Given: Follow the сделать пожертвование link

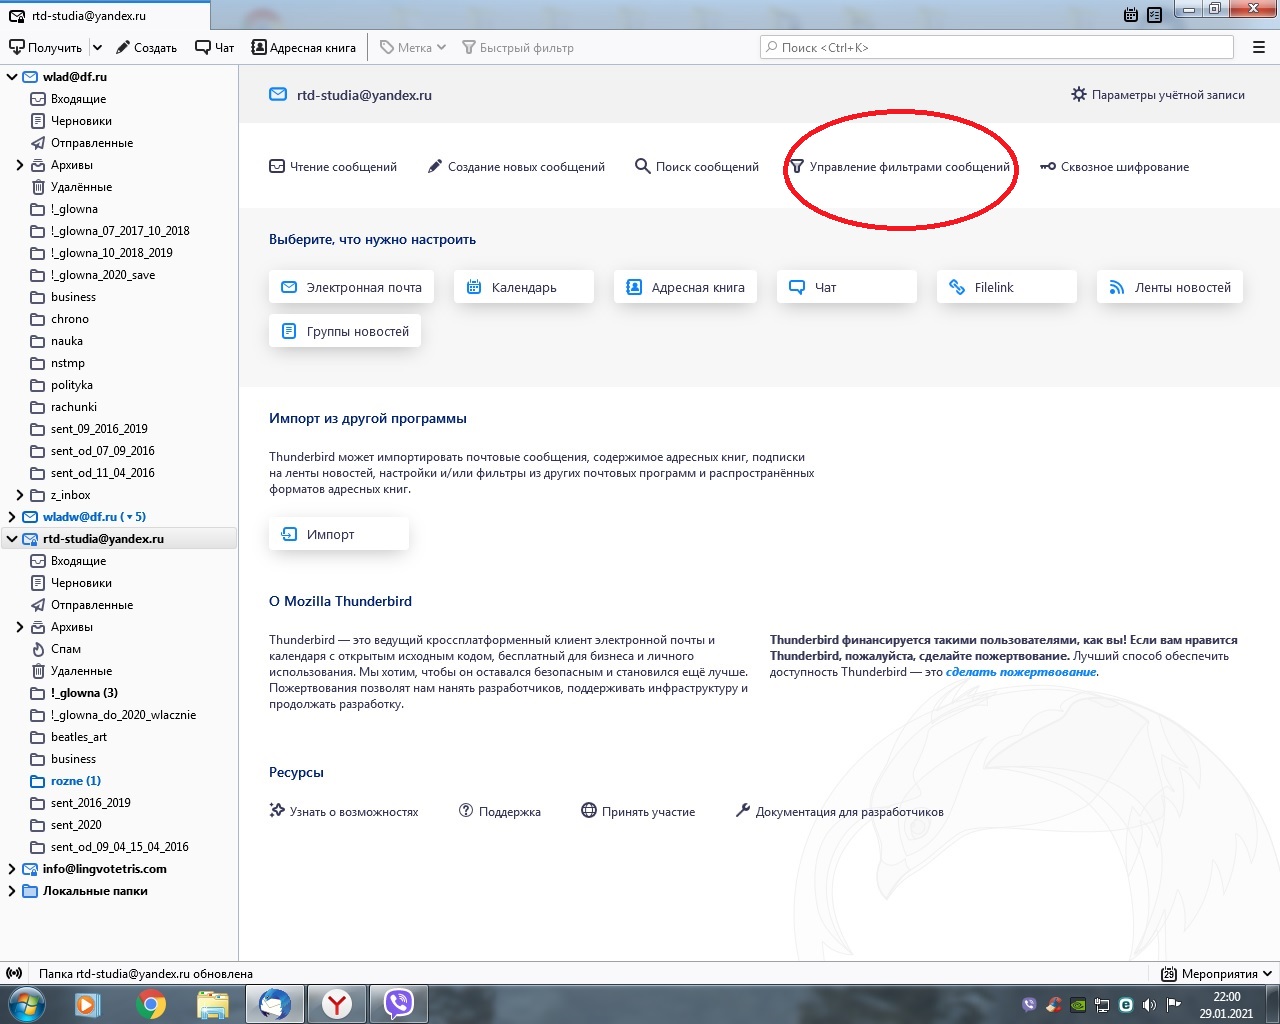Looking at the screenshot, I should 1021,672.
